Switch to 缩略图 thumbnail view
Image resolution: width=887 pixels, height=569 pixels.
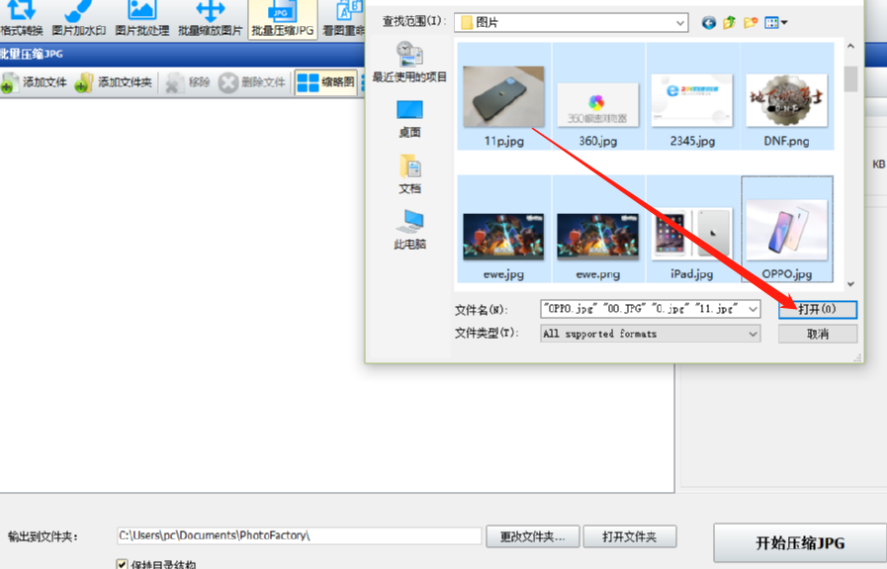326,83
